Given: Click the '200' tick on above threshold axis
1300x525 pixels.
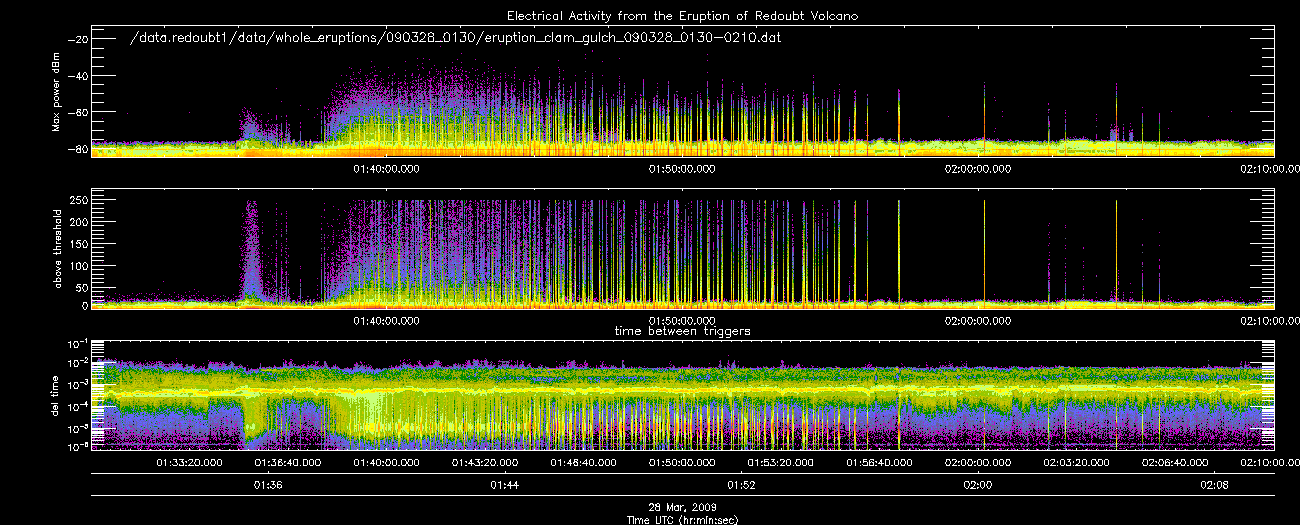Looking at the screenshot, I should point(80,222).
